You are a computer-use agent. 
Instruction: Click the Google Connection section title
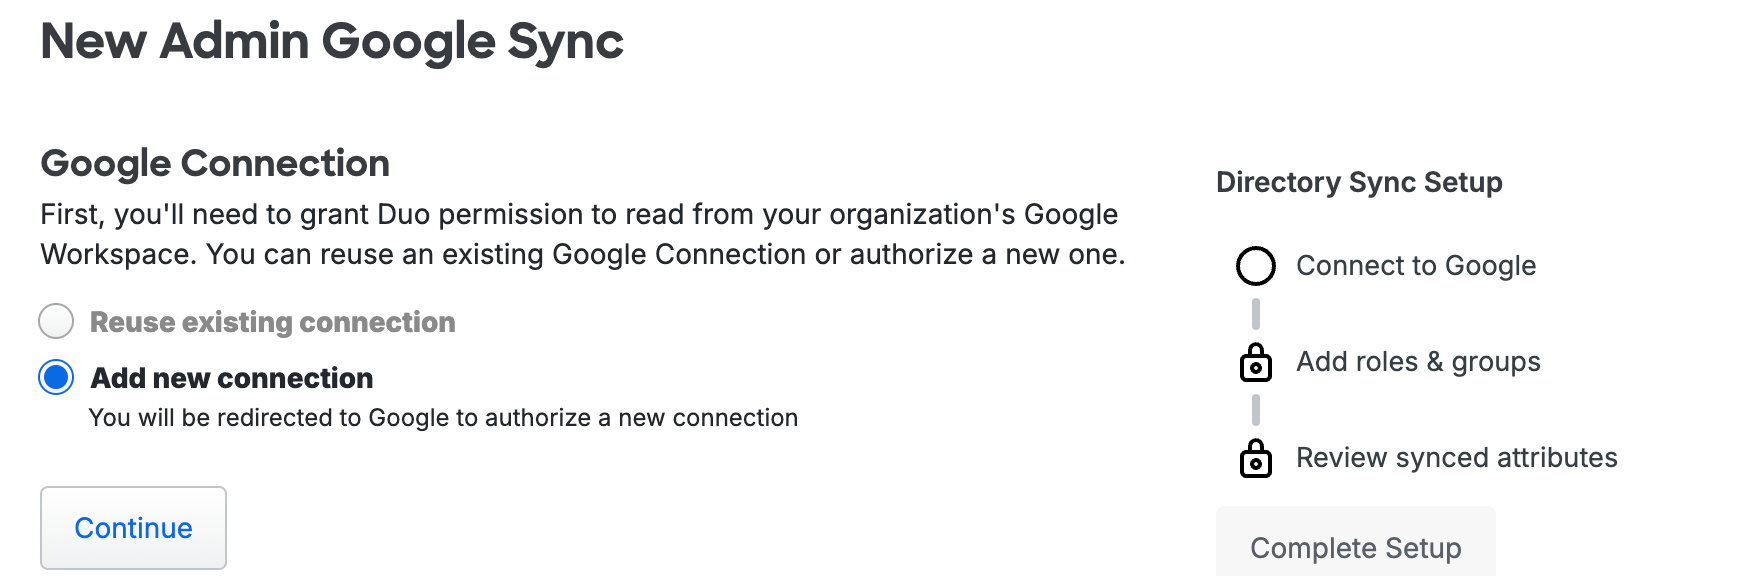click(215, 162)
